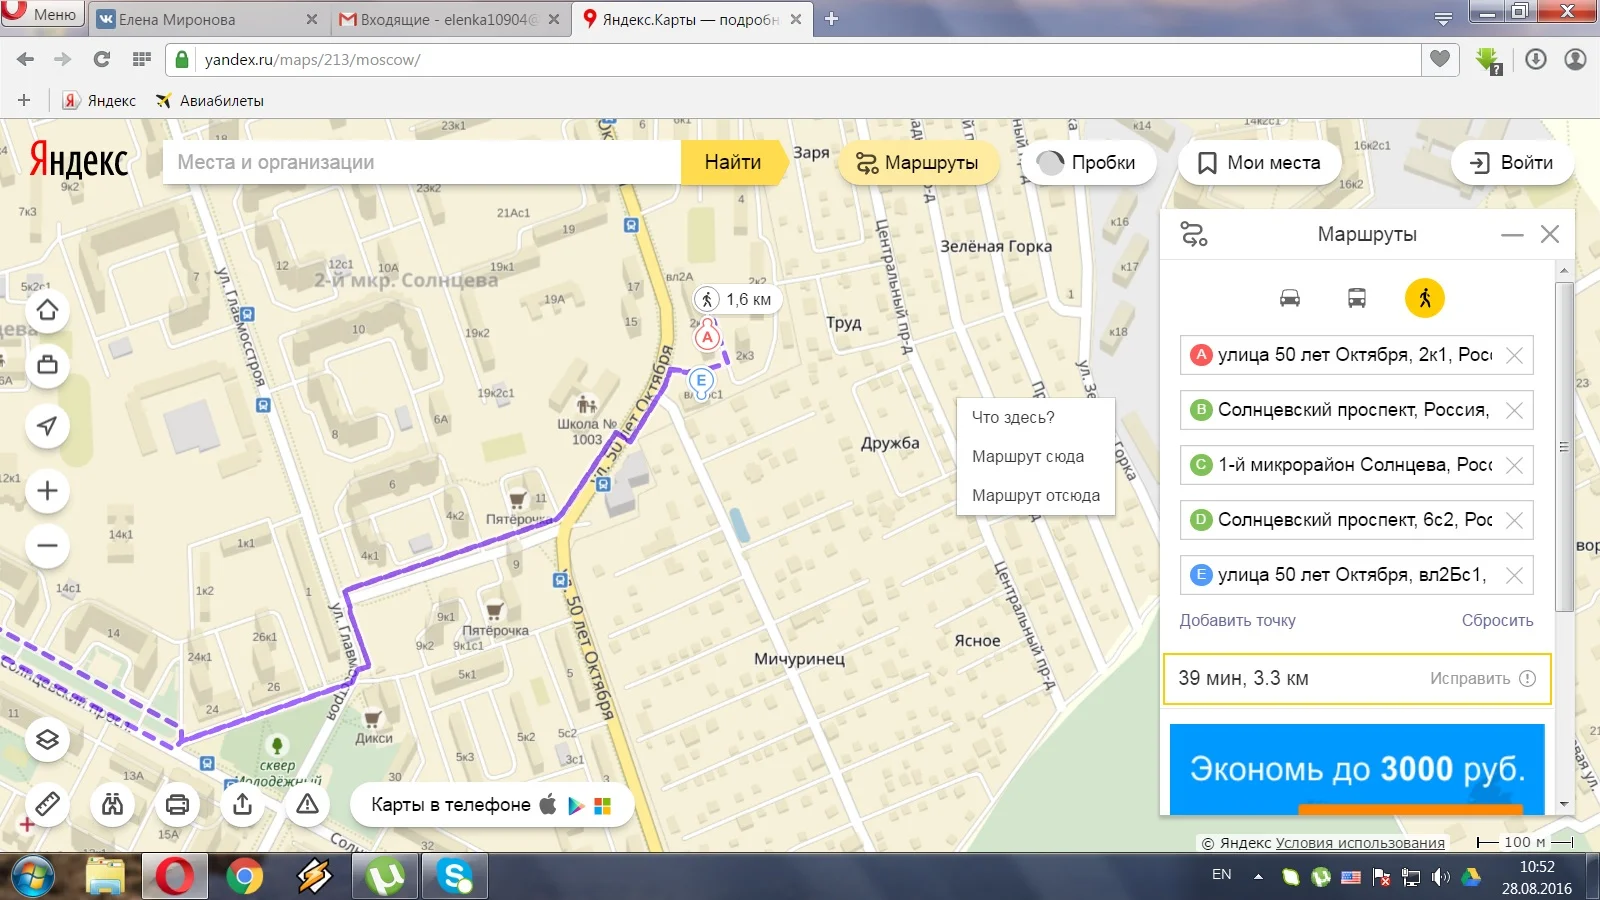Set work location with the briefcase icon
The width and height of the screenshot is (1600, 900).
point(47,365)
